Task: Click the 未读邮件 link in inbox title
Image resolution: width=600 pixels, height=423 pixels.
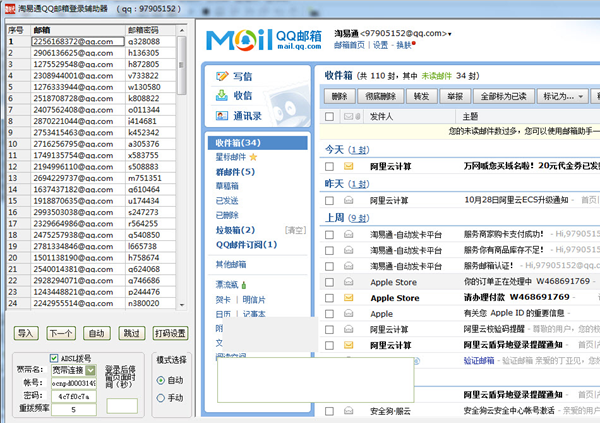Action: click(x=436, y=76)
